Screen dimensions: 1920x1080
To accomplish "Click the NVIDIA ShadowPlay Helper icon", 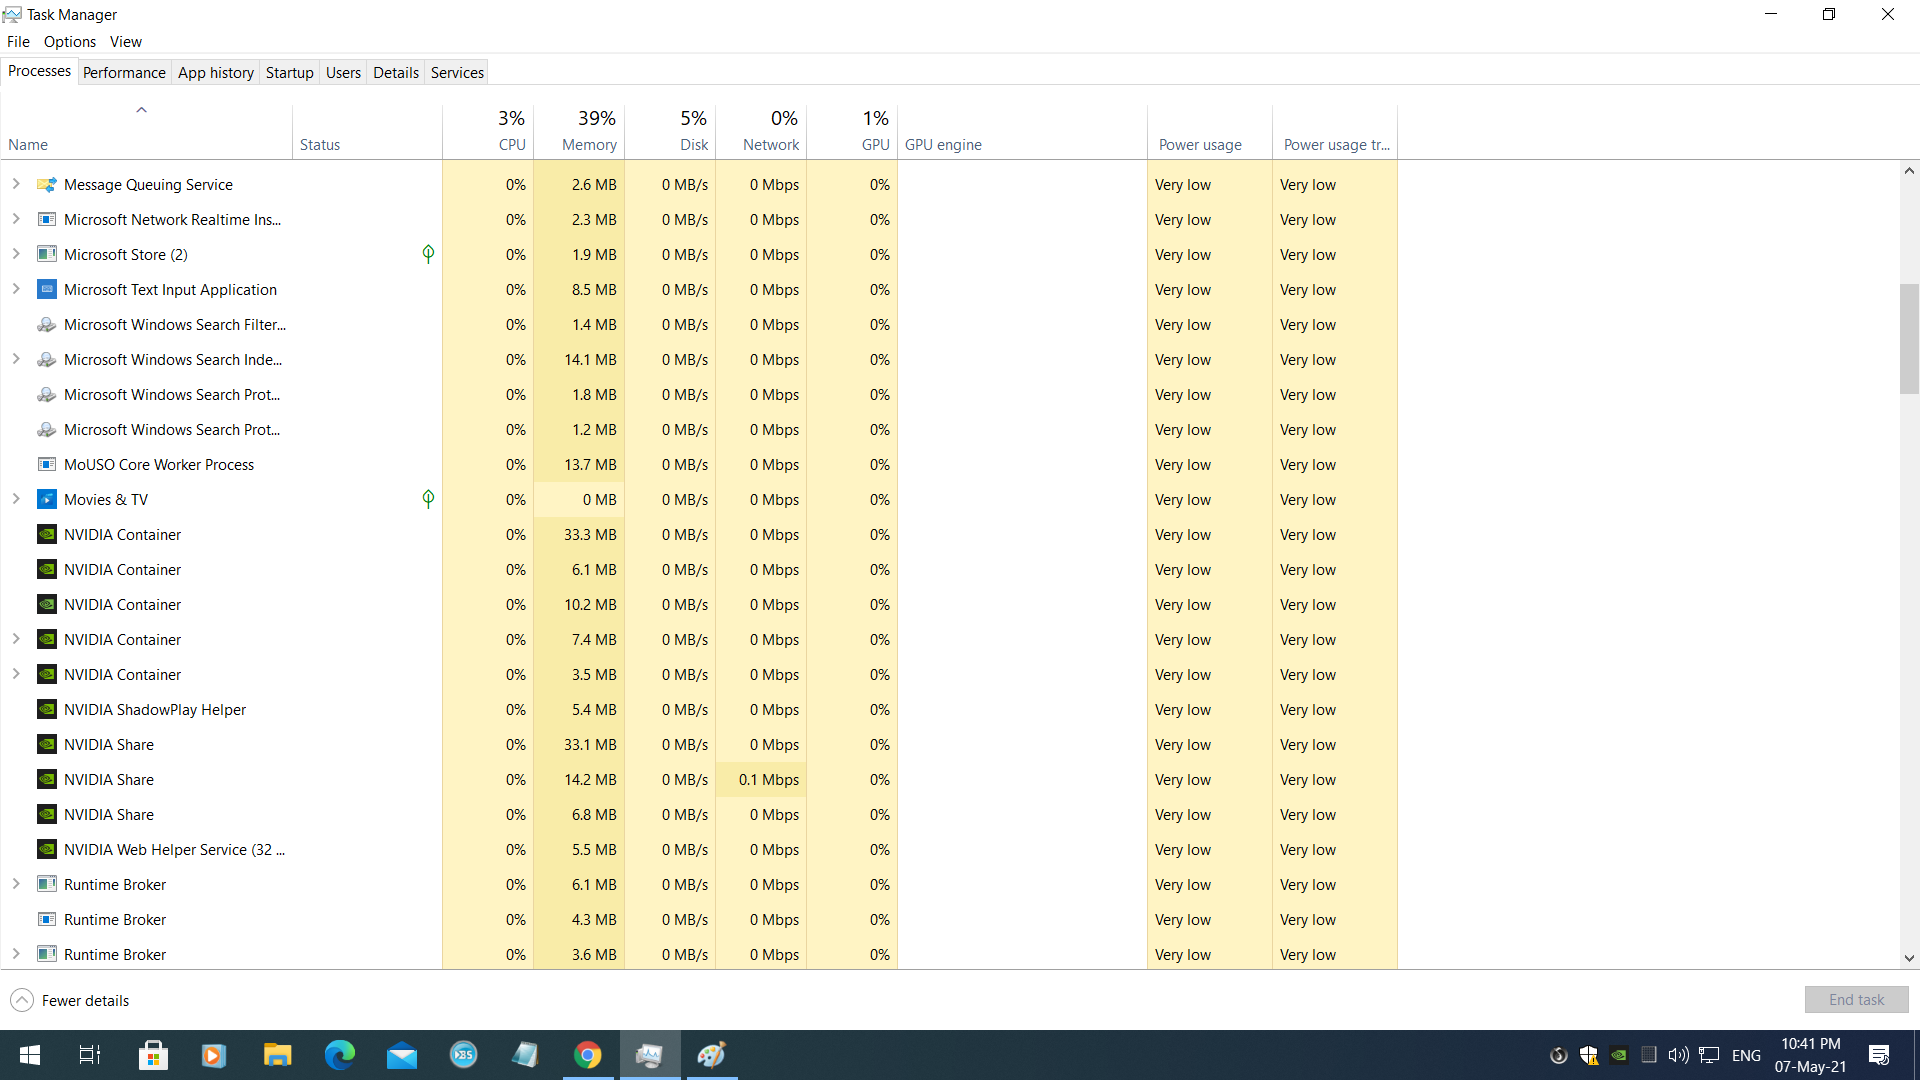I will (x=47, y=709).
